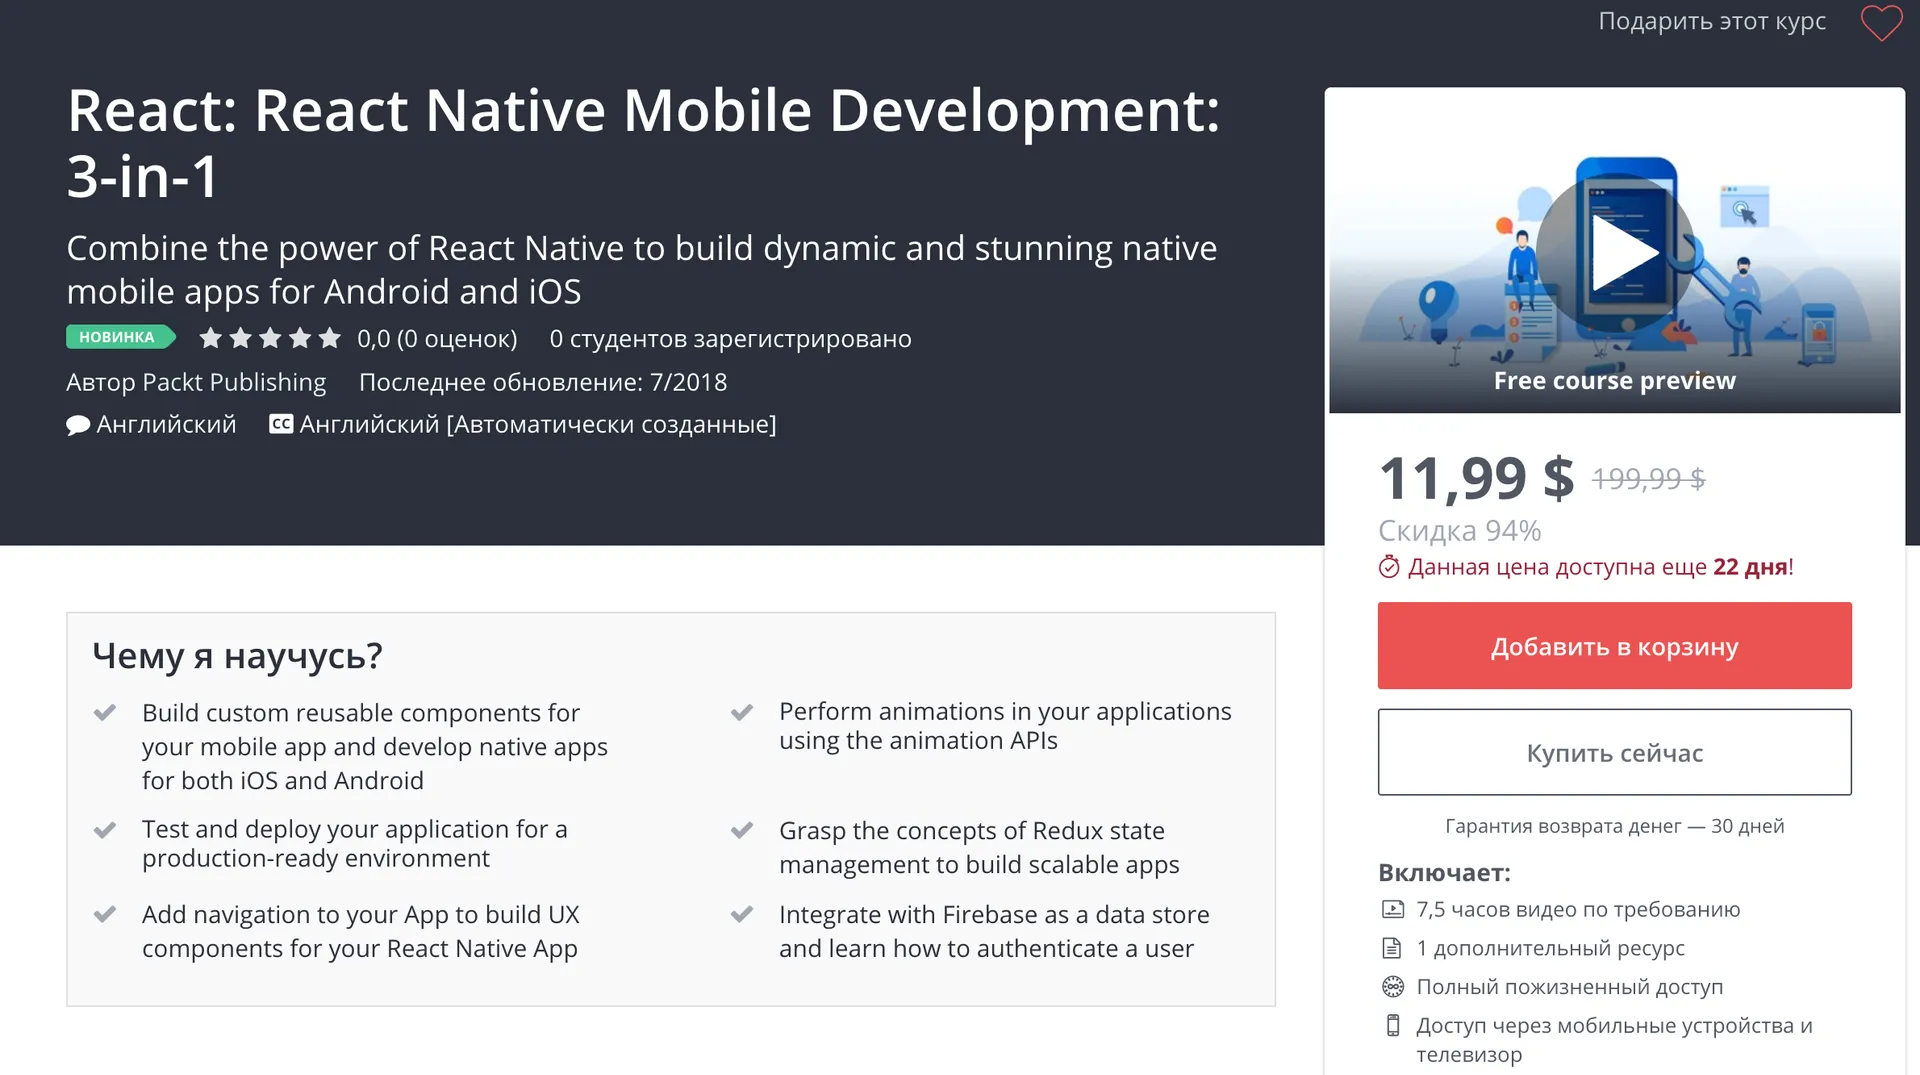
Task: Click the speech bubble language icon
Action: (x=78, y=425)
